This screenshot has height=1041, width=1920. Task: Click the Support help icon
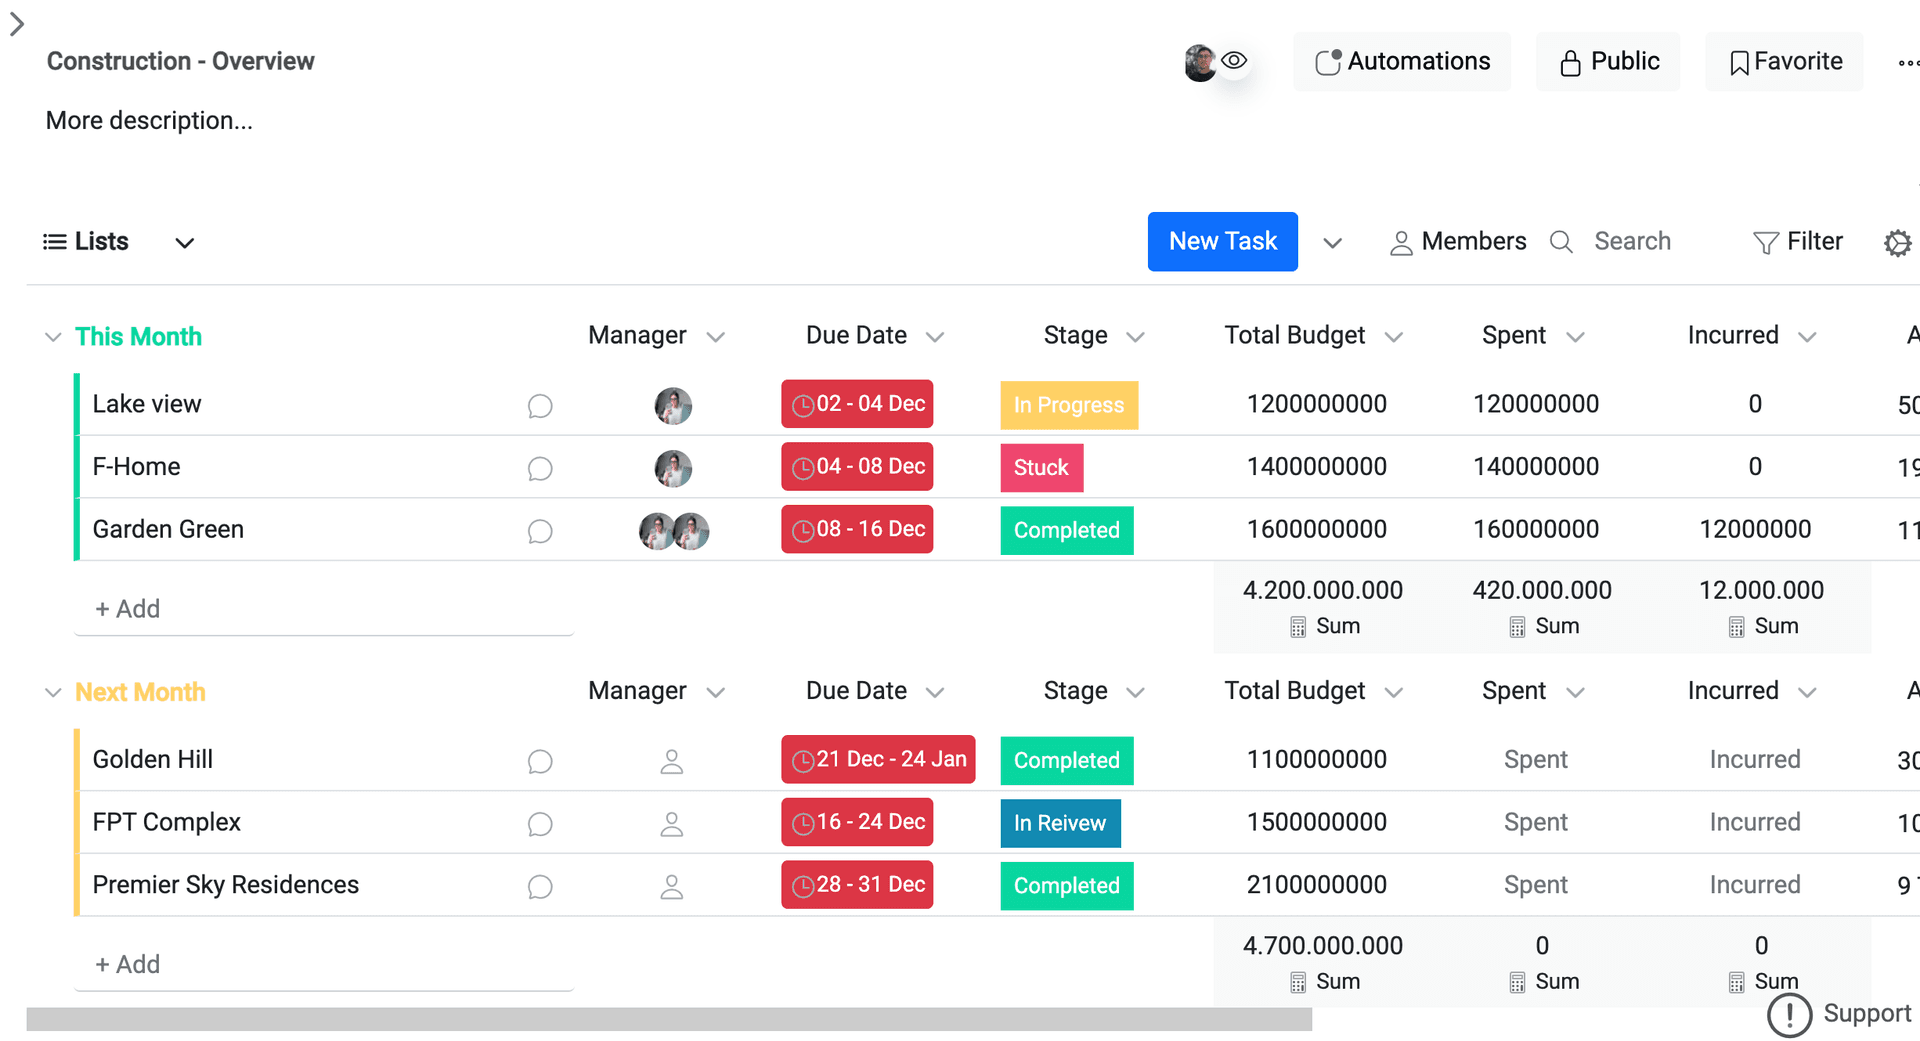click(x=1789, y=1015)
